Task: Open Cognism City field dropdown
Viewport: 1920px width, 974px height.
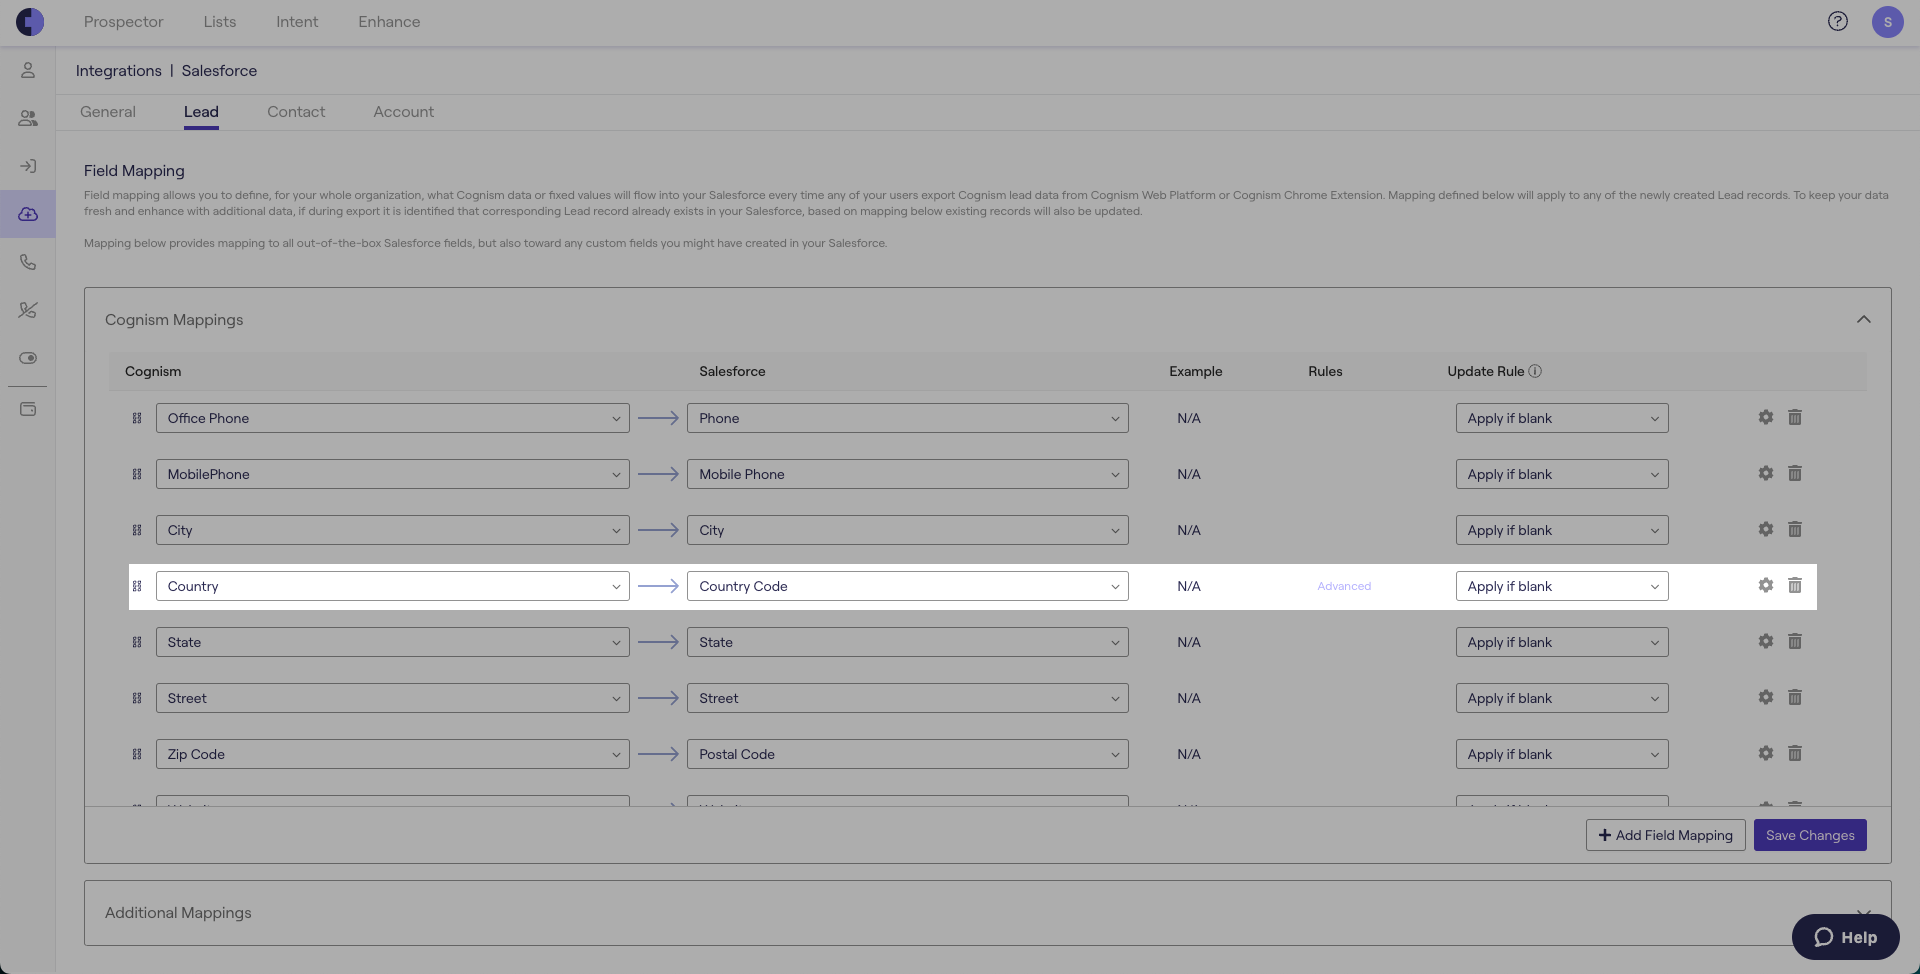Action: point(393,530)
